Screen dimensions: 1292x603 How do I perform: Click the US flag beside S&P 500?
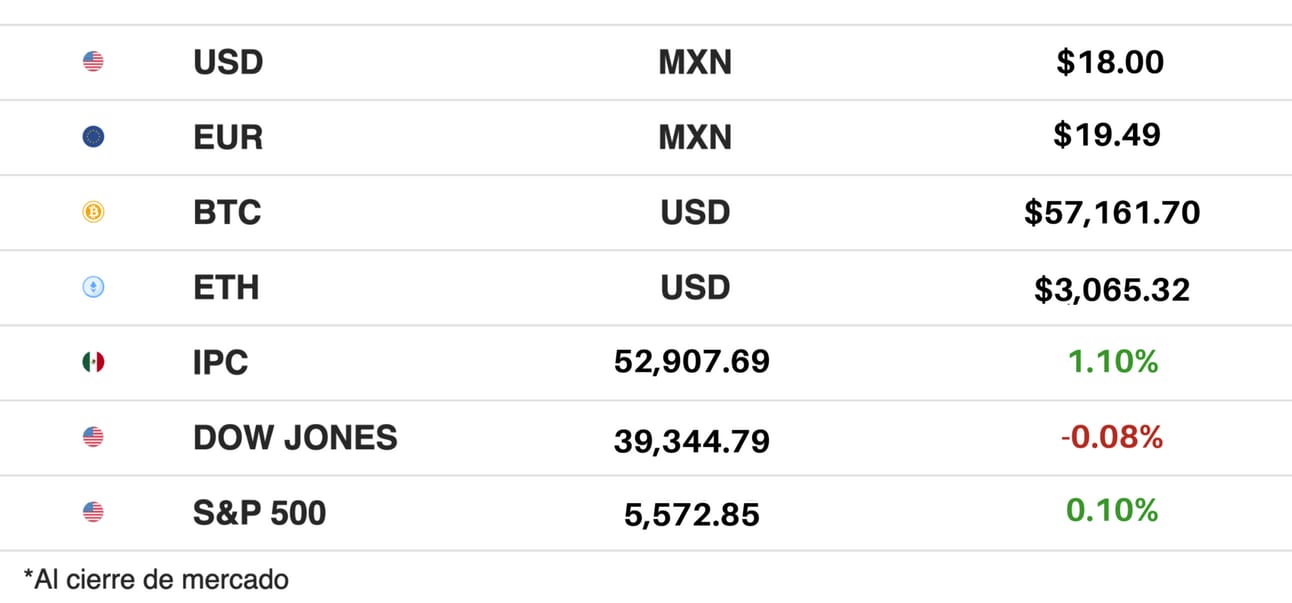pos(93,512)
